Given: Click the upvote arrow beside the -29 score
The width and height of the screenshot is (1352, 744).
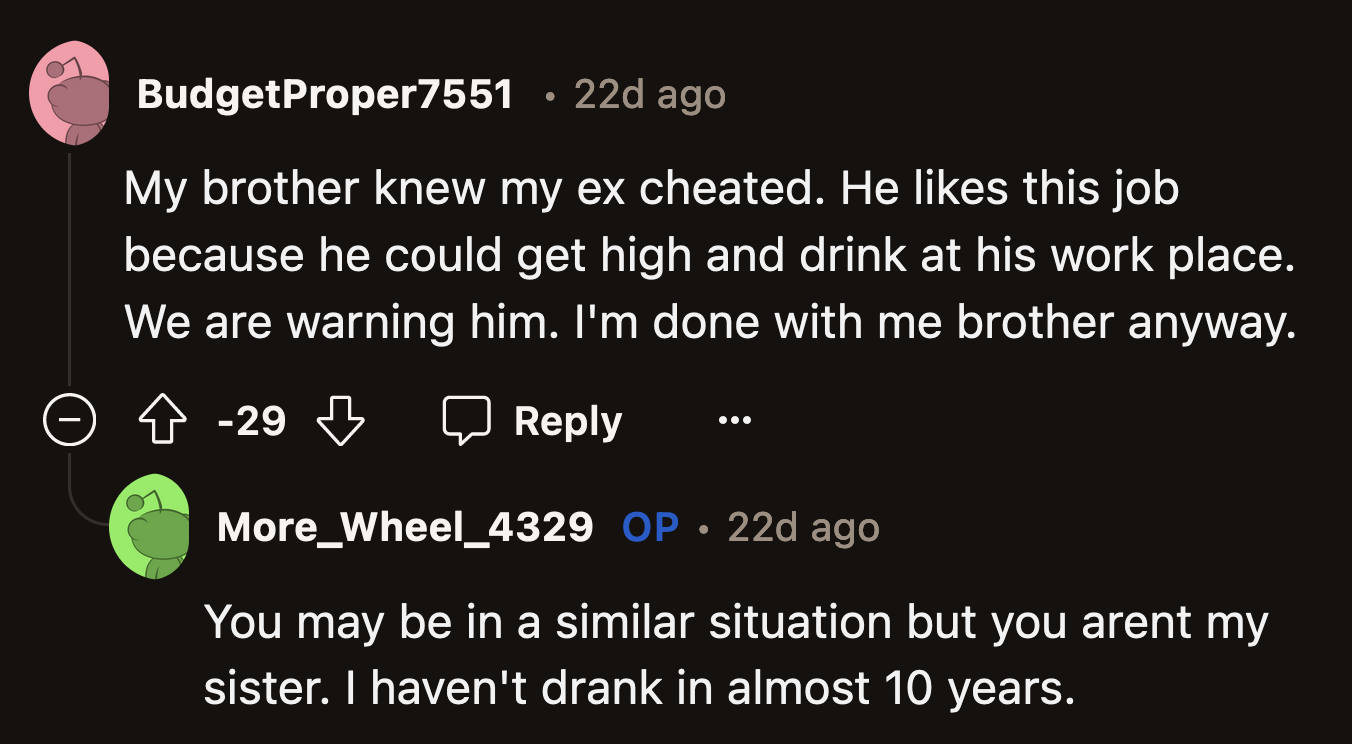Looking at the screenshot, I should (162, 420).
